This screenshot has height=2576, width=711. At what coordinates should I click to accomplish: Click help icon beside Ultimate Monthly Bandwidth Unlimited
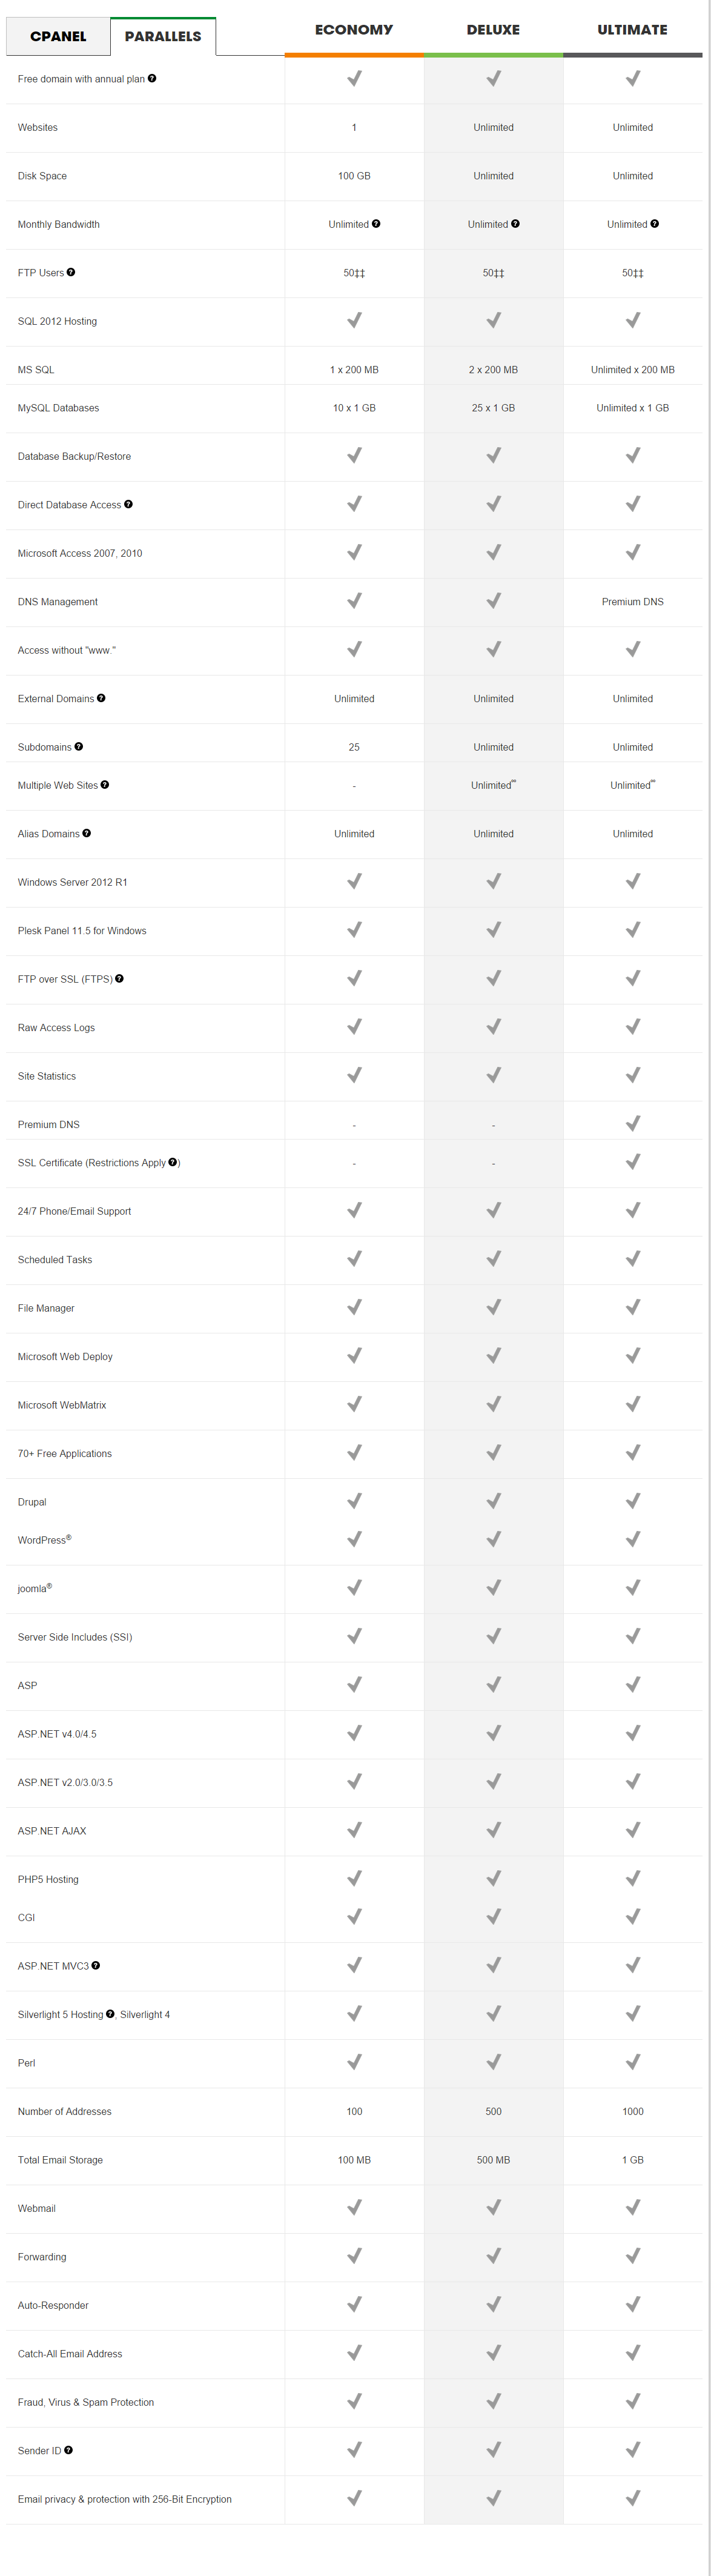click(655, 224)
